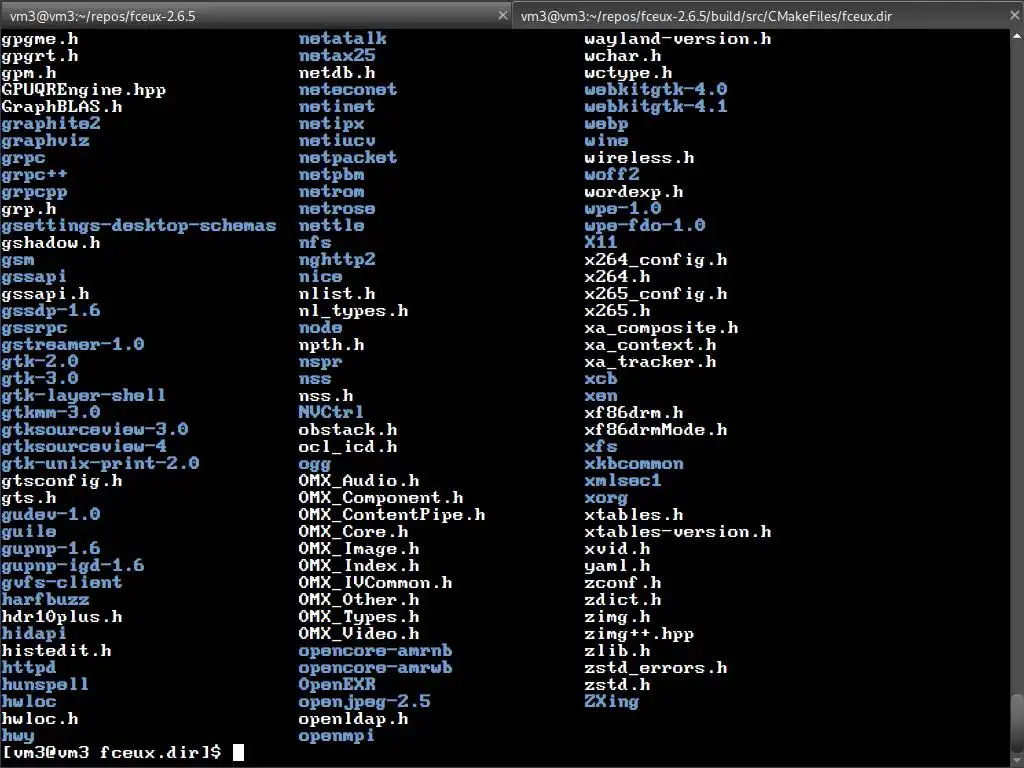Viewport: 1024px width, 768px height.
Task: Click the x264_config.h file name
Action: (656, 259)
